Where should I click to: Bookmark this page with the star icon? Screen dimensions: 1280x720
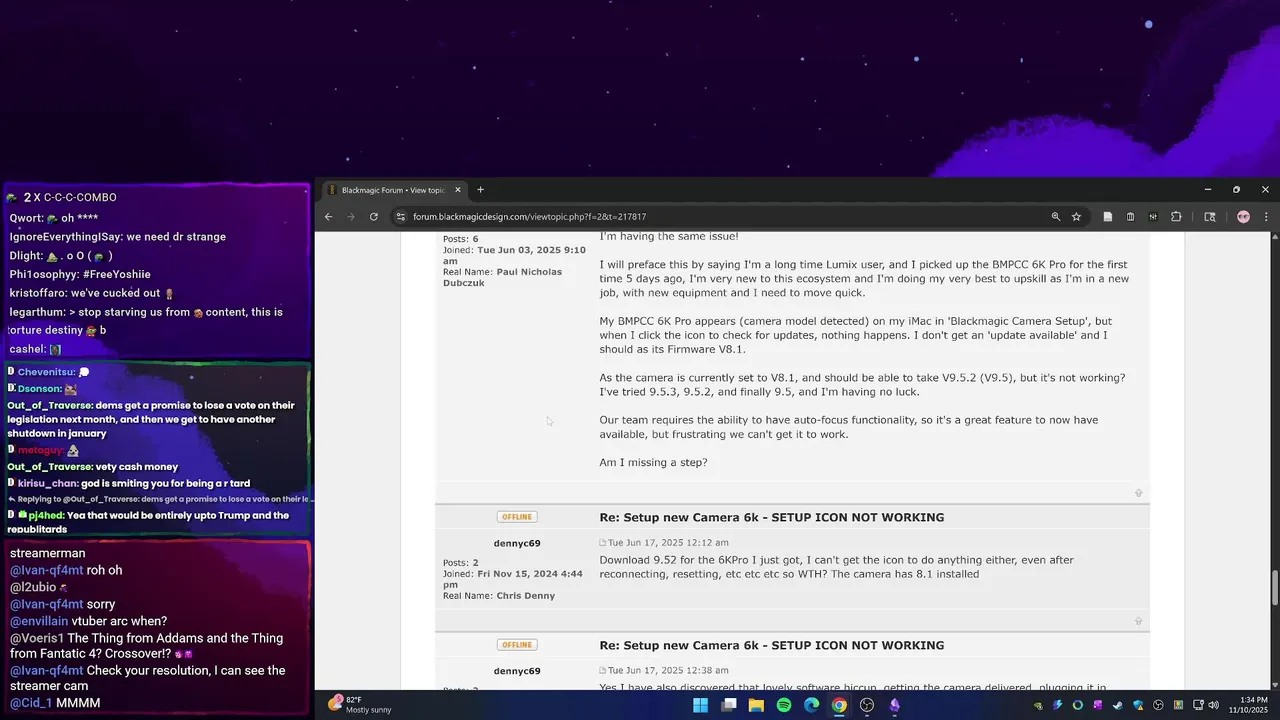[1076, 217]
